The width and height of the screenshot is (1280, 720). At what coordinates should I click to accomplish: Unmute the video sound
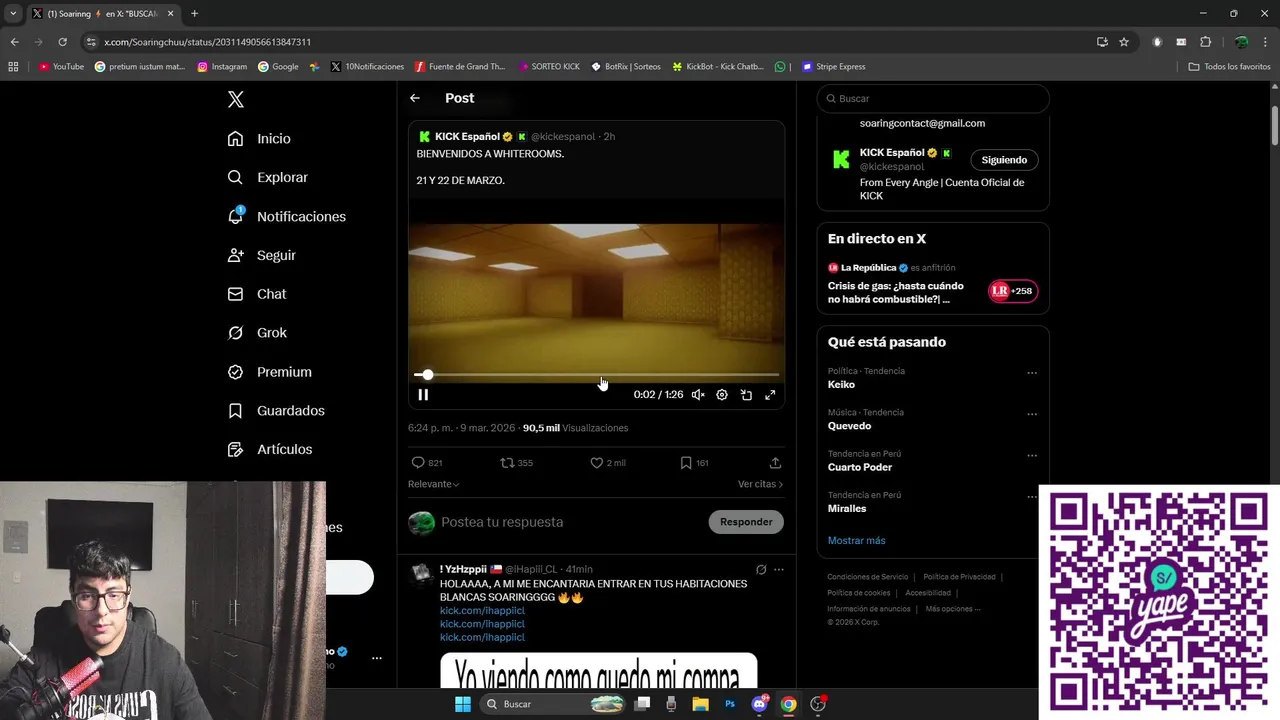coord(698,395)
